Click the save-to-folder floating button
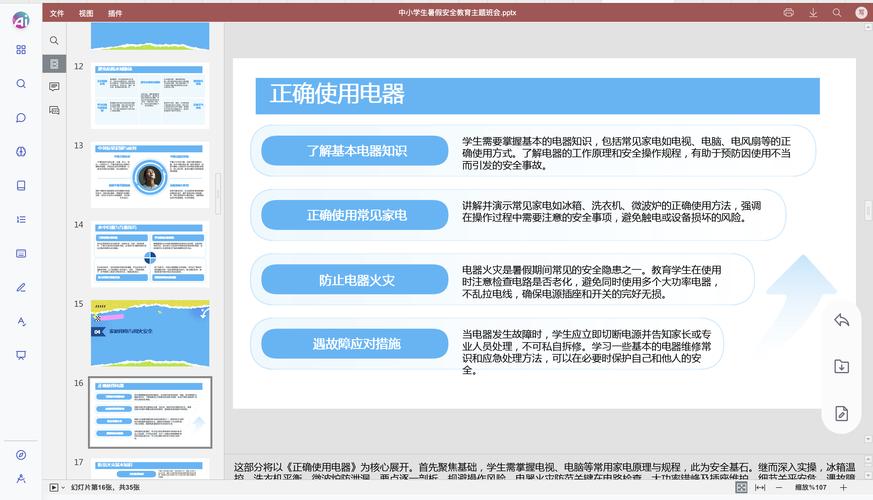 click(841, 366)
